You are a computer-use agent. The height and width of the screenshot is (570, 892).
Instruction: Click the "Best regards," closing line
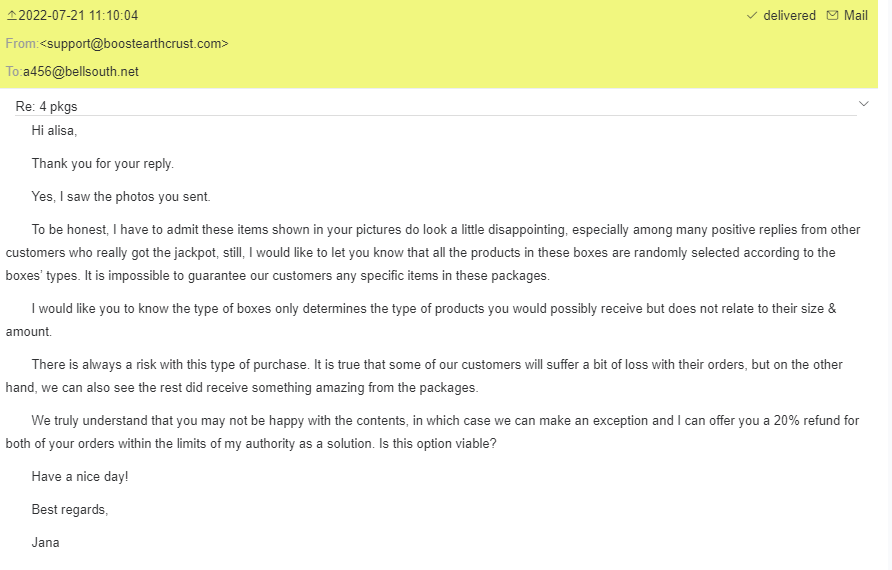(69, 510)
